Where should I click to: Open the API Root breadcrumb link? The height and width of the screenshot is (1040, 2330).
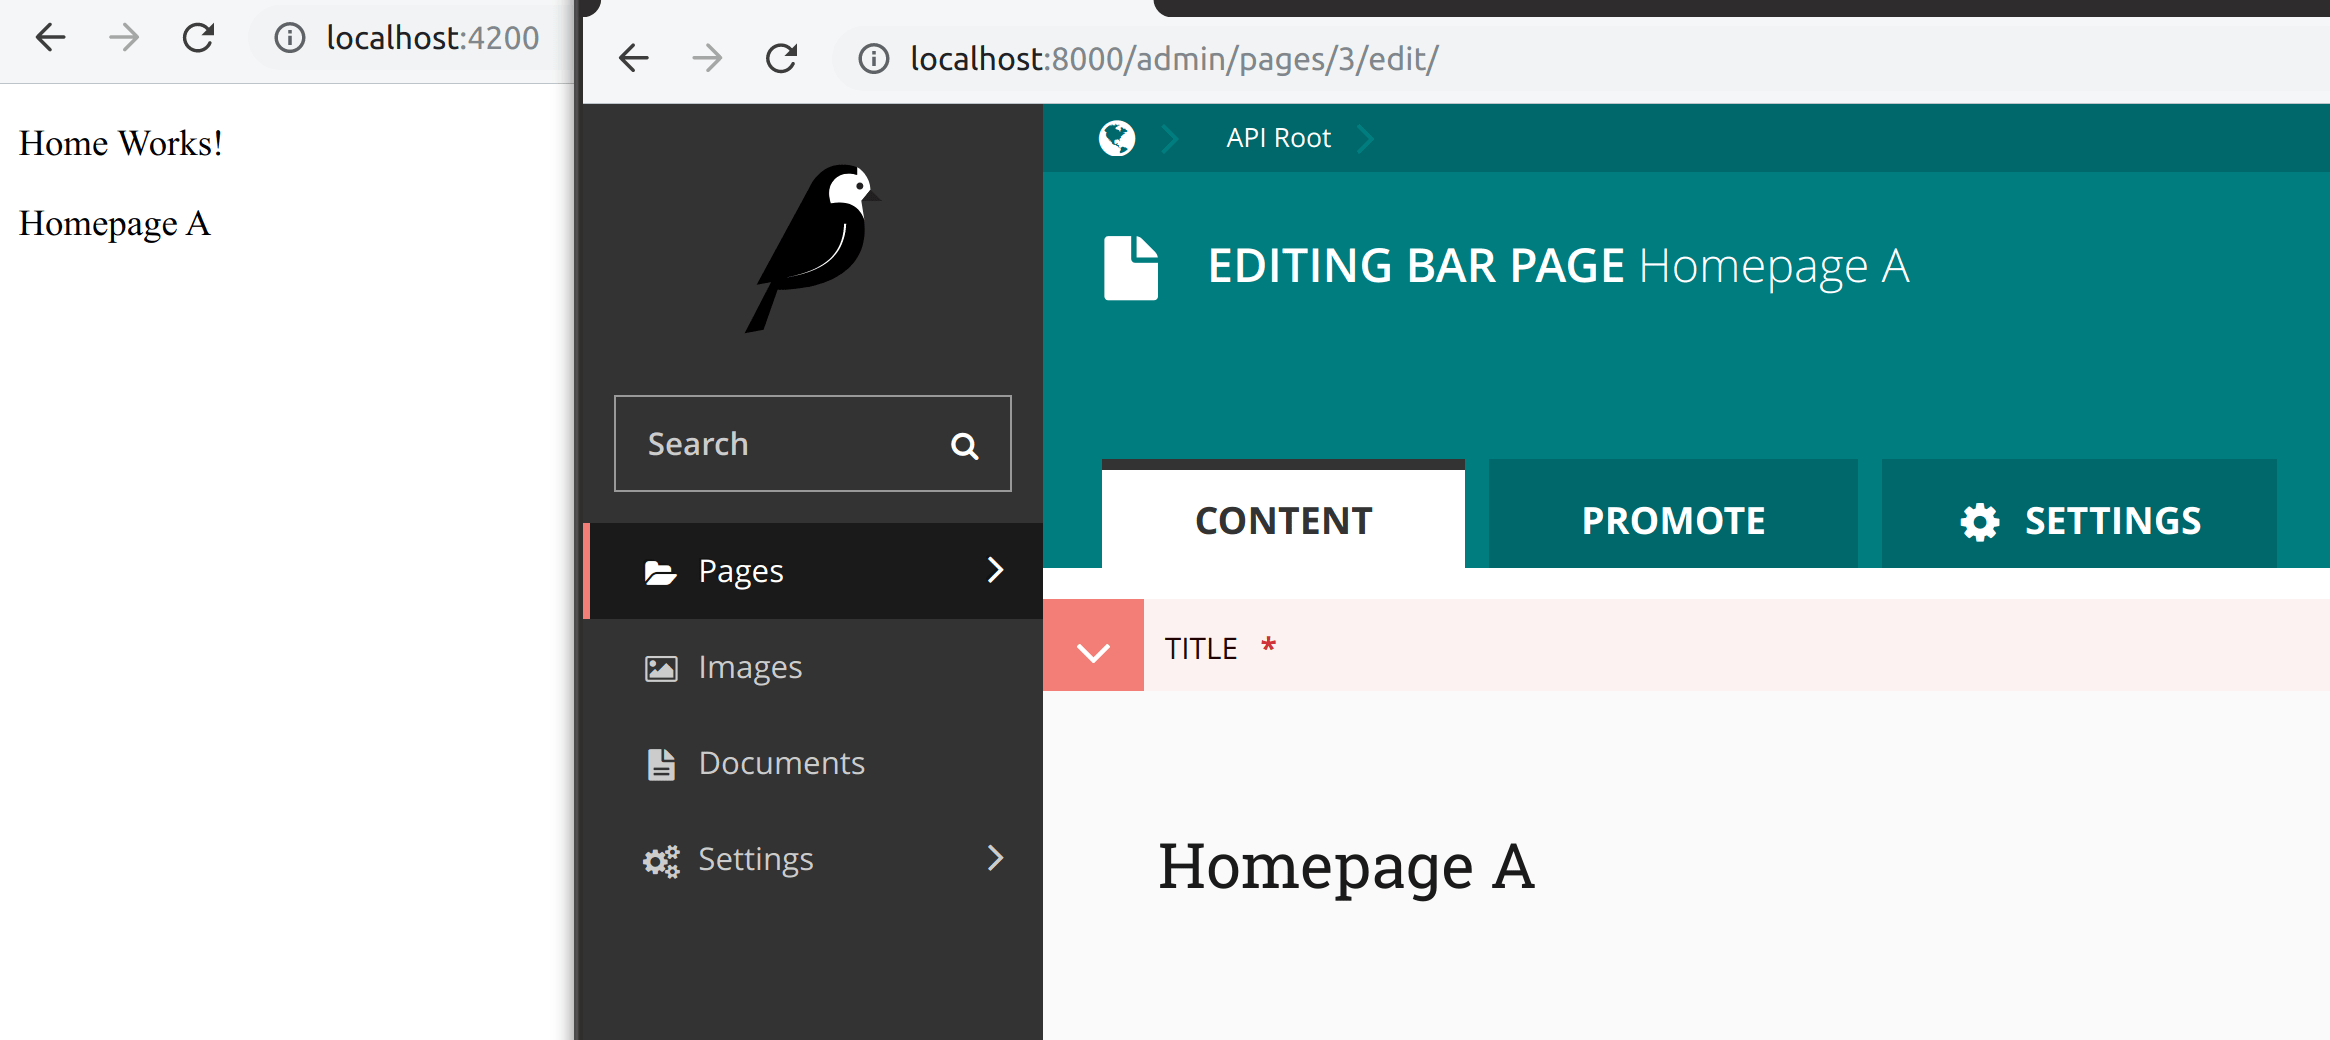pos(1277,137)
